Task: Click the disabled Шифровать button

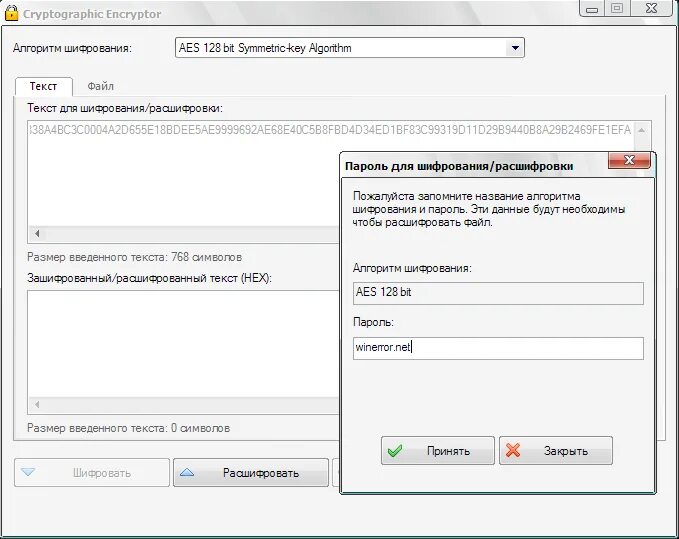Action: (92, 473)
